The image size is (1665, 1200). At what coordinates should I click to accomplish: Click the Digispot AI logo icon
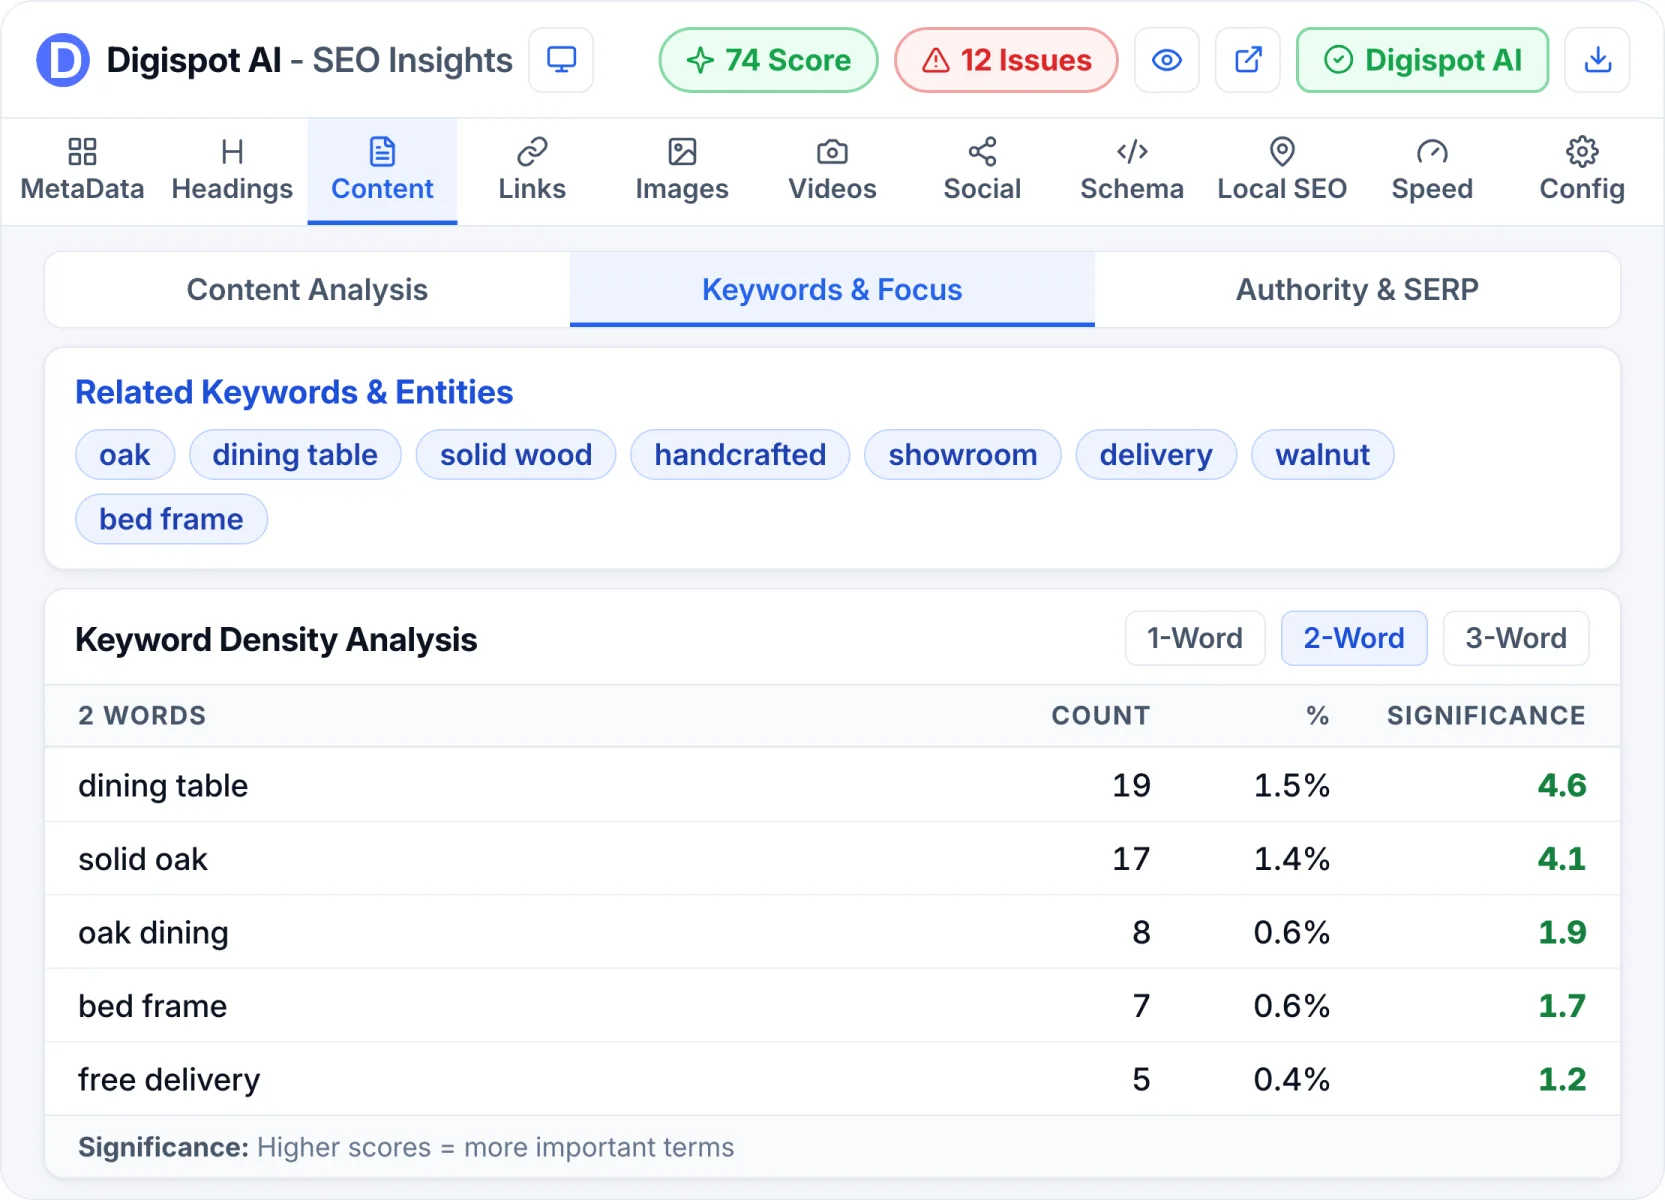click(x=63, y=60)
